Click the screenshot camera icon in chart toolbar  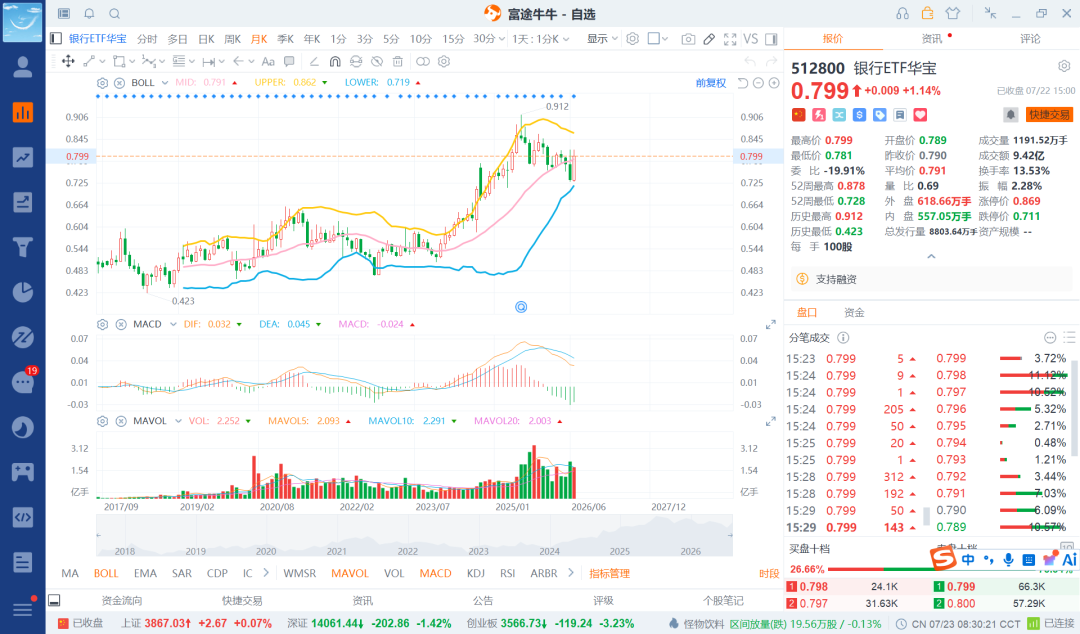pyautogui.click(x=687, y=39)
